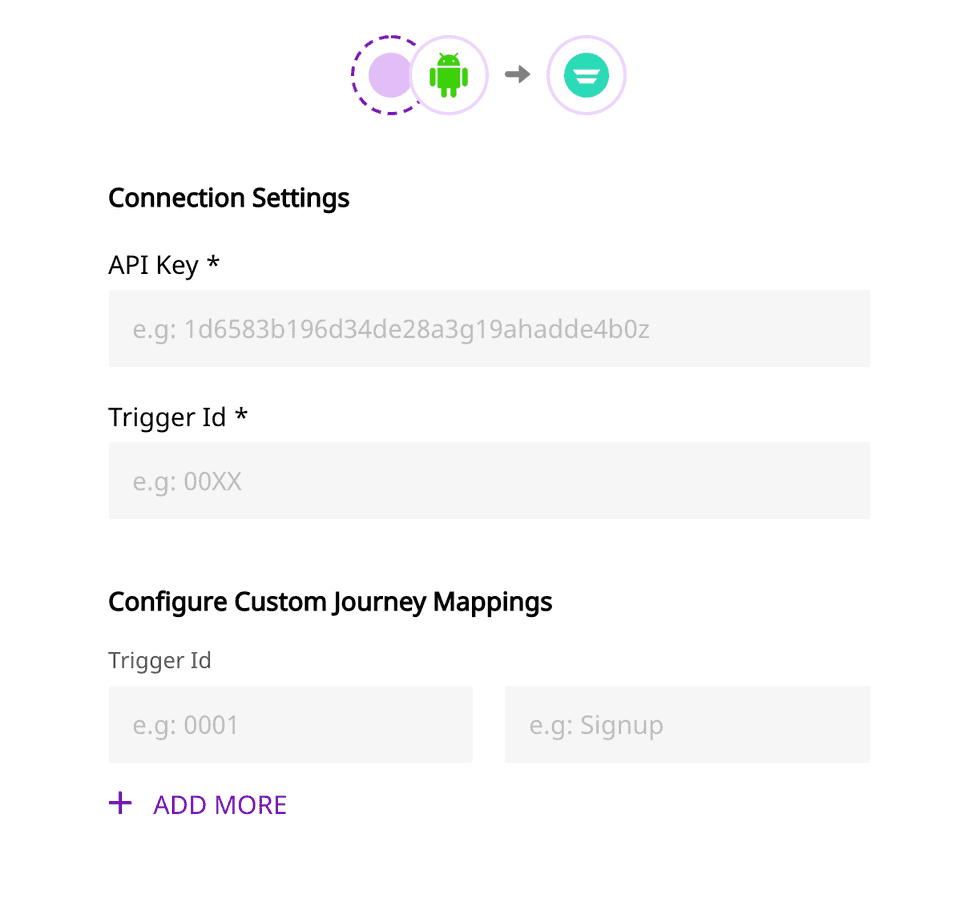Click the Trigger Id required field
This screenshot has height=902, width=960.
[489, 480]
